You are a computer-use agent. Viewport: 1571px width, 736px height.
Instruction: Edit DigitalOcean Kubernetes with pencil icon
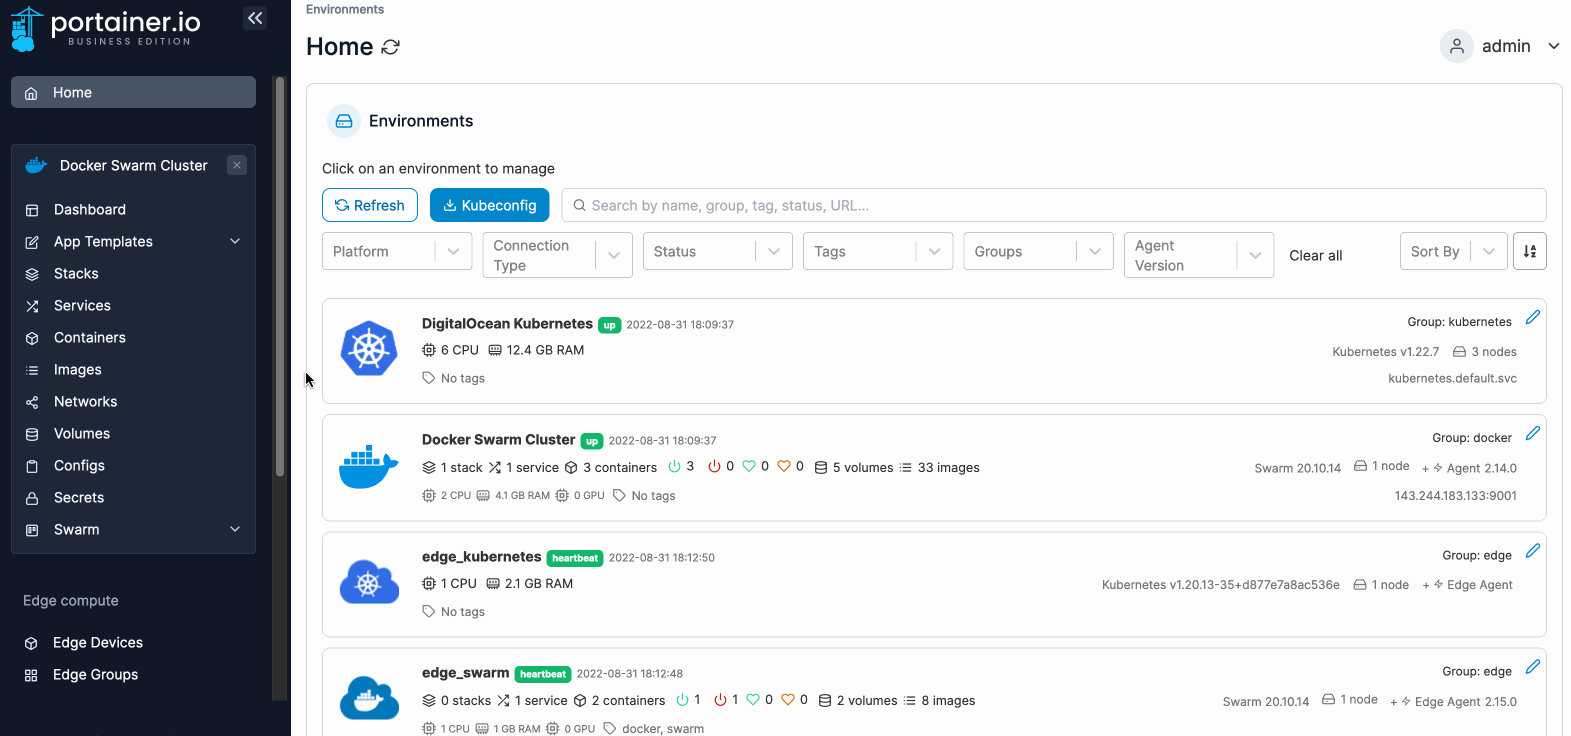[1532, 318]
